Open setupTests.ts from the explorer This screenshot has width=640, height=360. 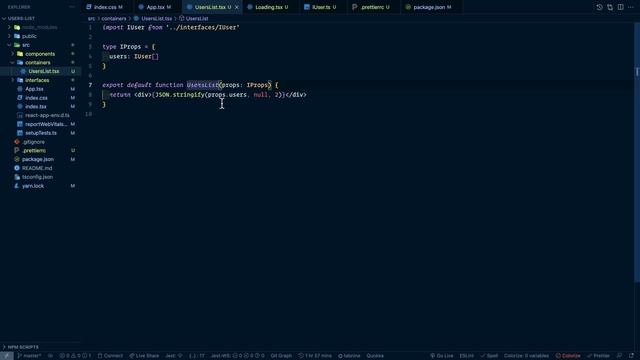(x=41, y=133)
